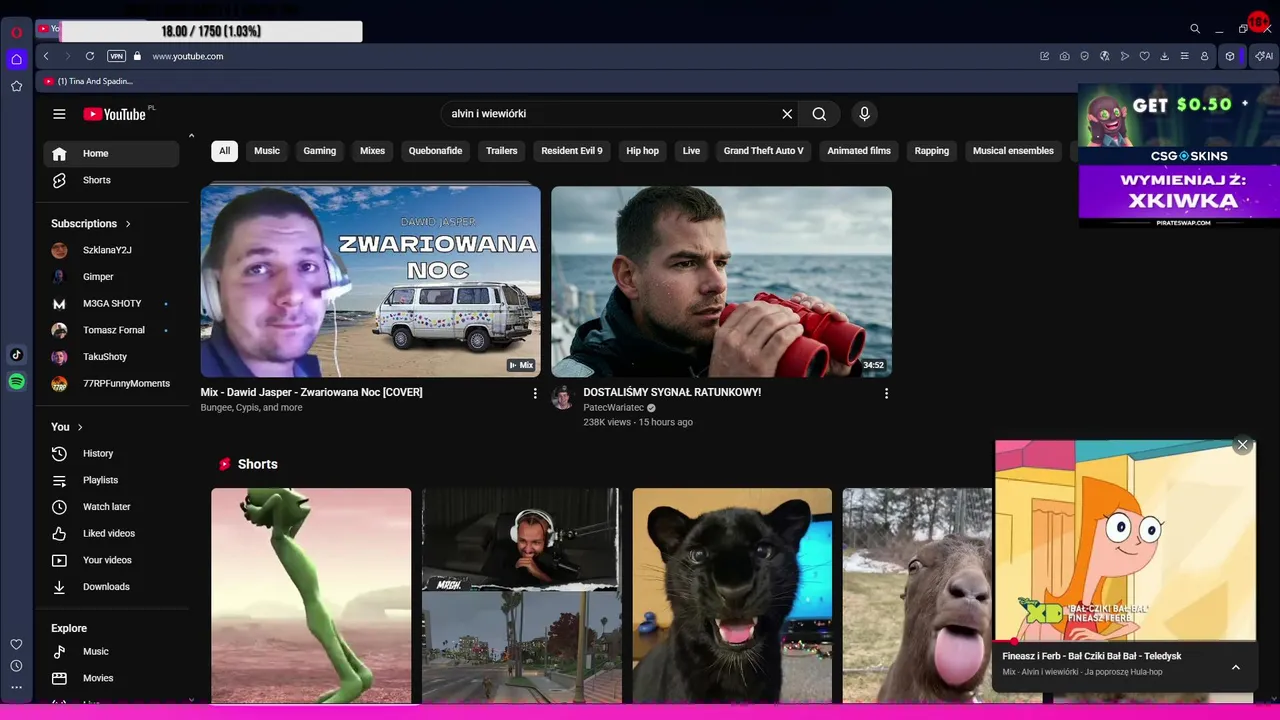The image size is (1280, 720).
Task: Click Opera sidebar home icon
Action: click(17, 60)
